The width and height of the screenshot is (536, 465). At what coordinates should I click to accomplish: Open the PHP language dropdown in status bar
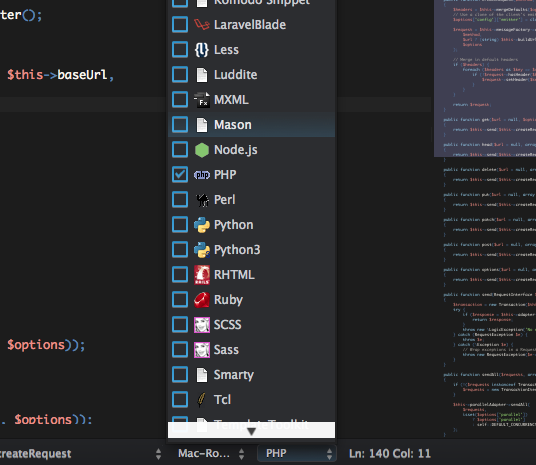(x=297, y=453)
